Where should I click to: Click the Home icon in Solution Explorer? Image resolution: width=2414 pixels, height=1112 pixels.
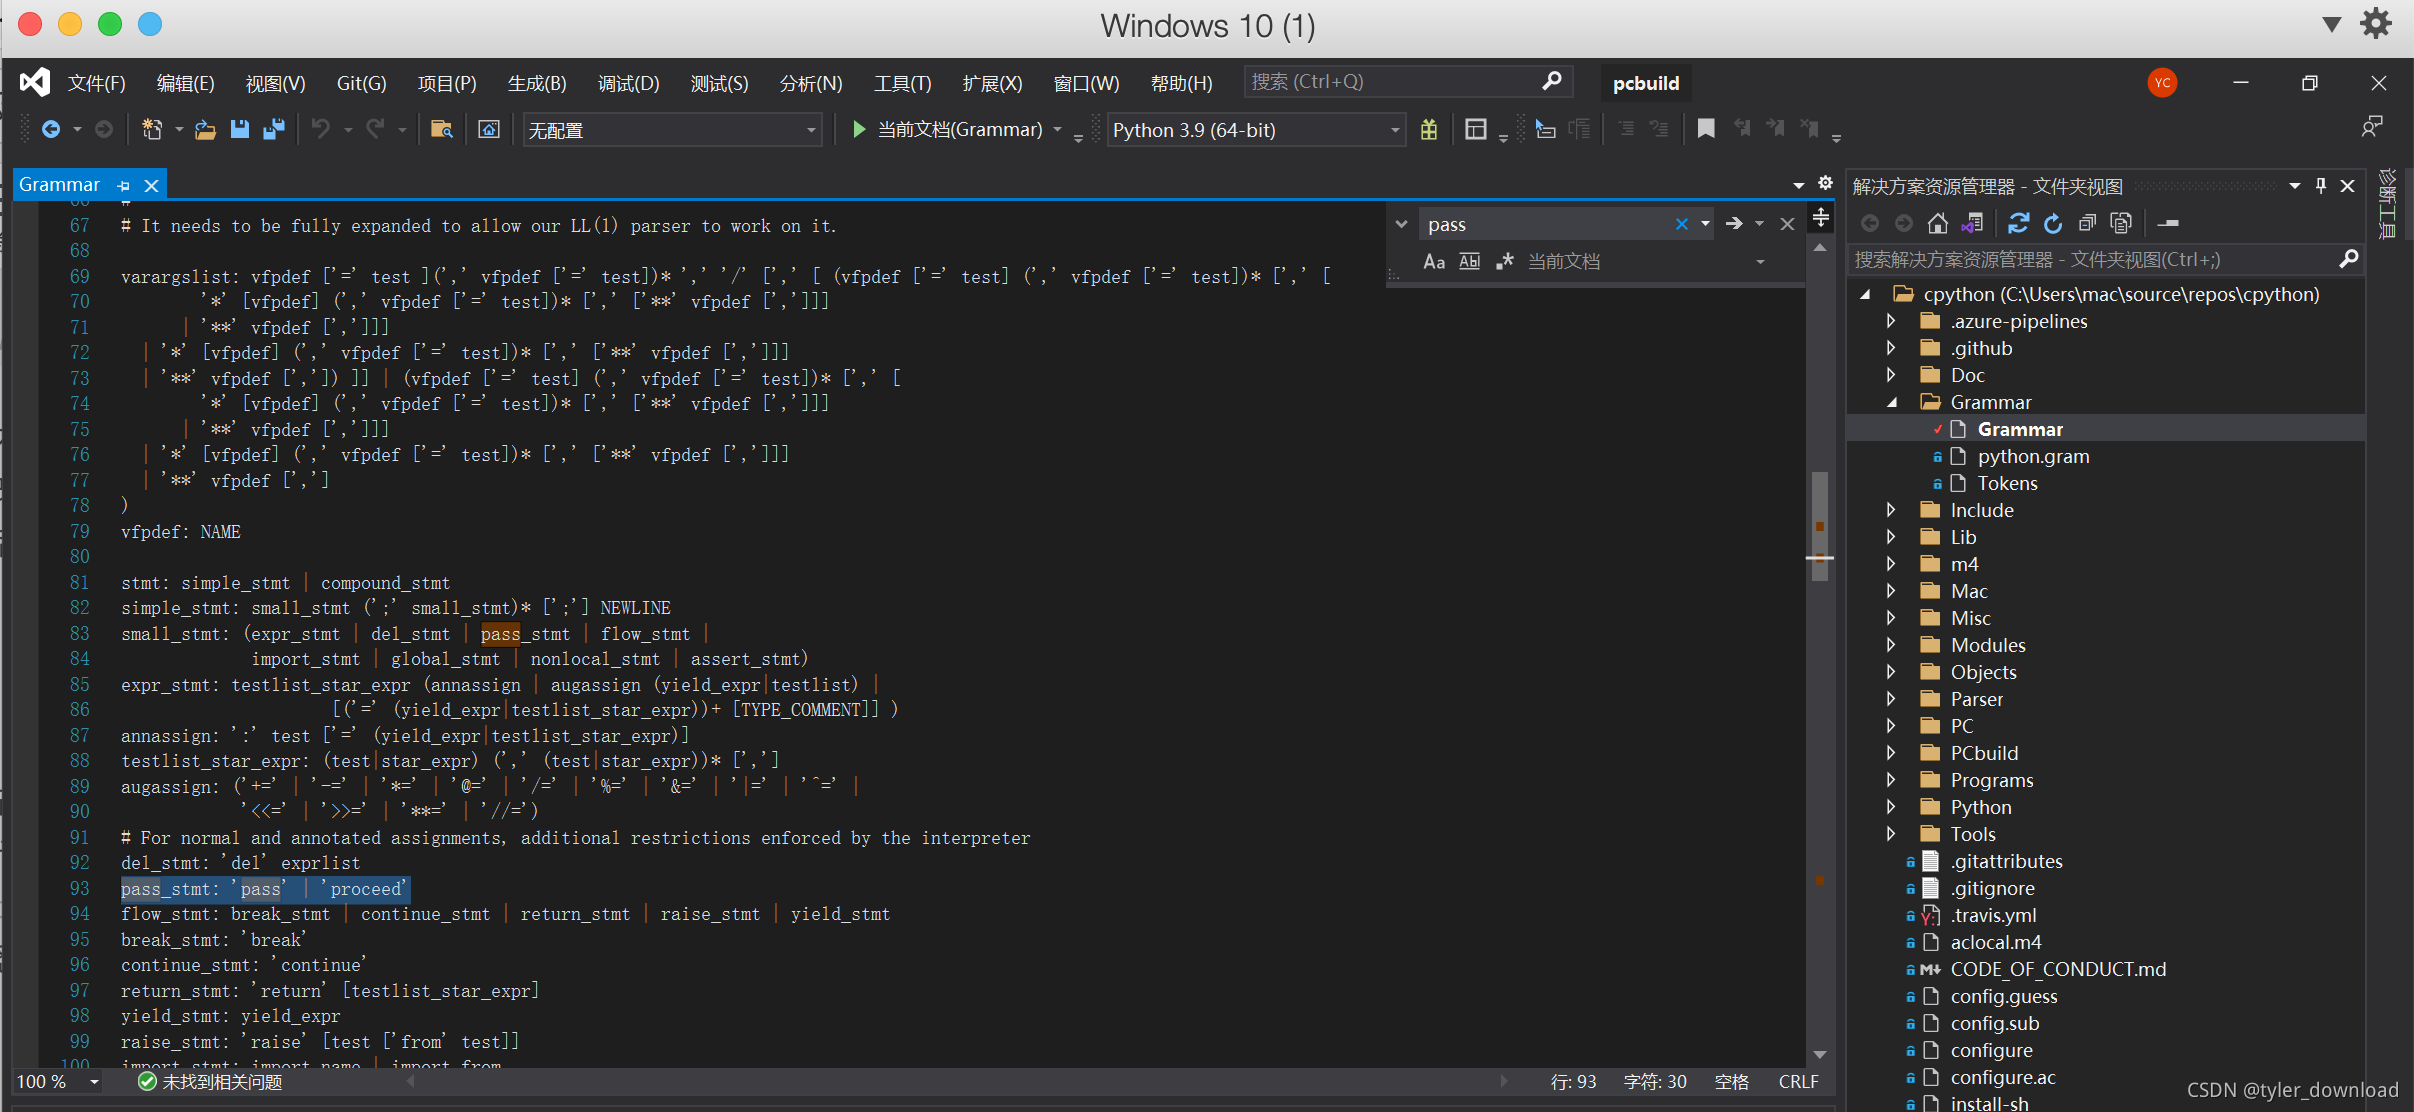click(x=1938, y=223)
